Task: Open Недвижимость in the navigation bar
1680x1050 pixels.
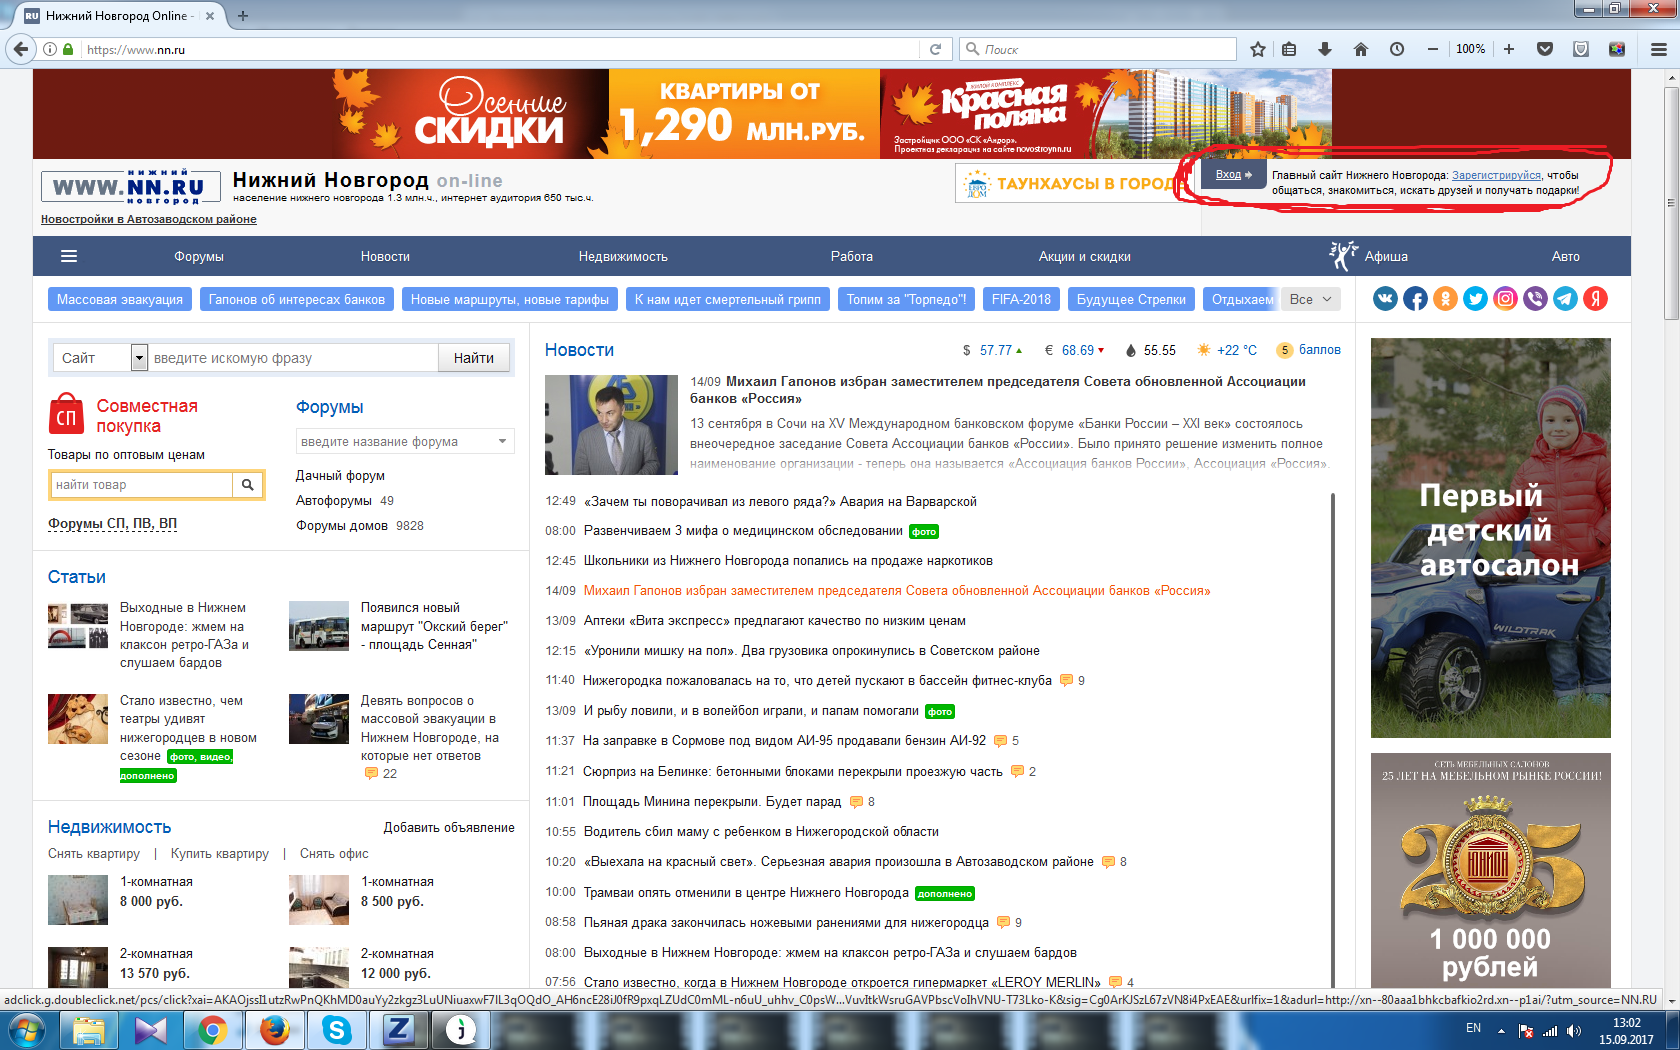Action: (623, 257)
